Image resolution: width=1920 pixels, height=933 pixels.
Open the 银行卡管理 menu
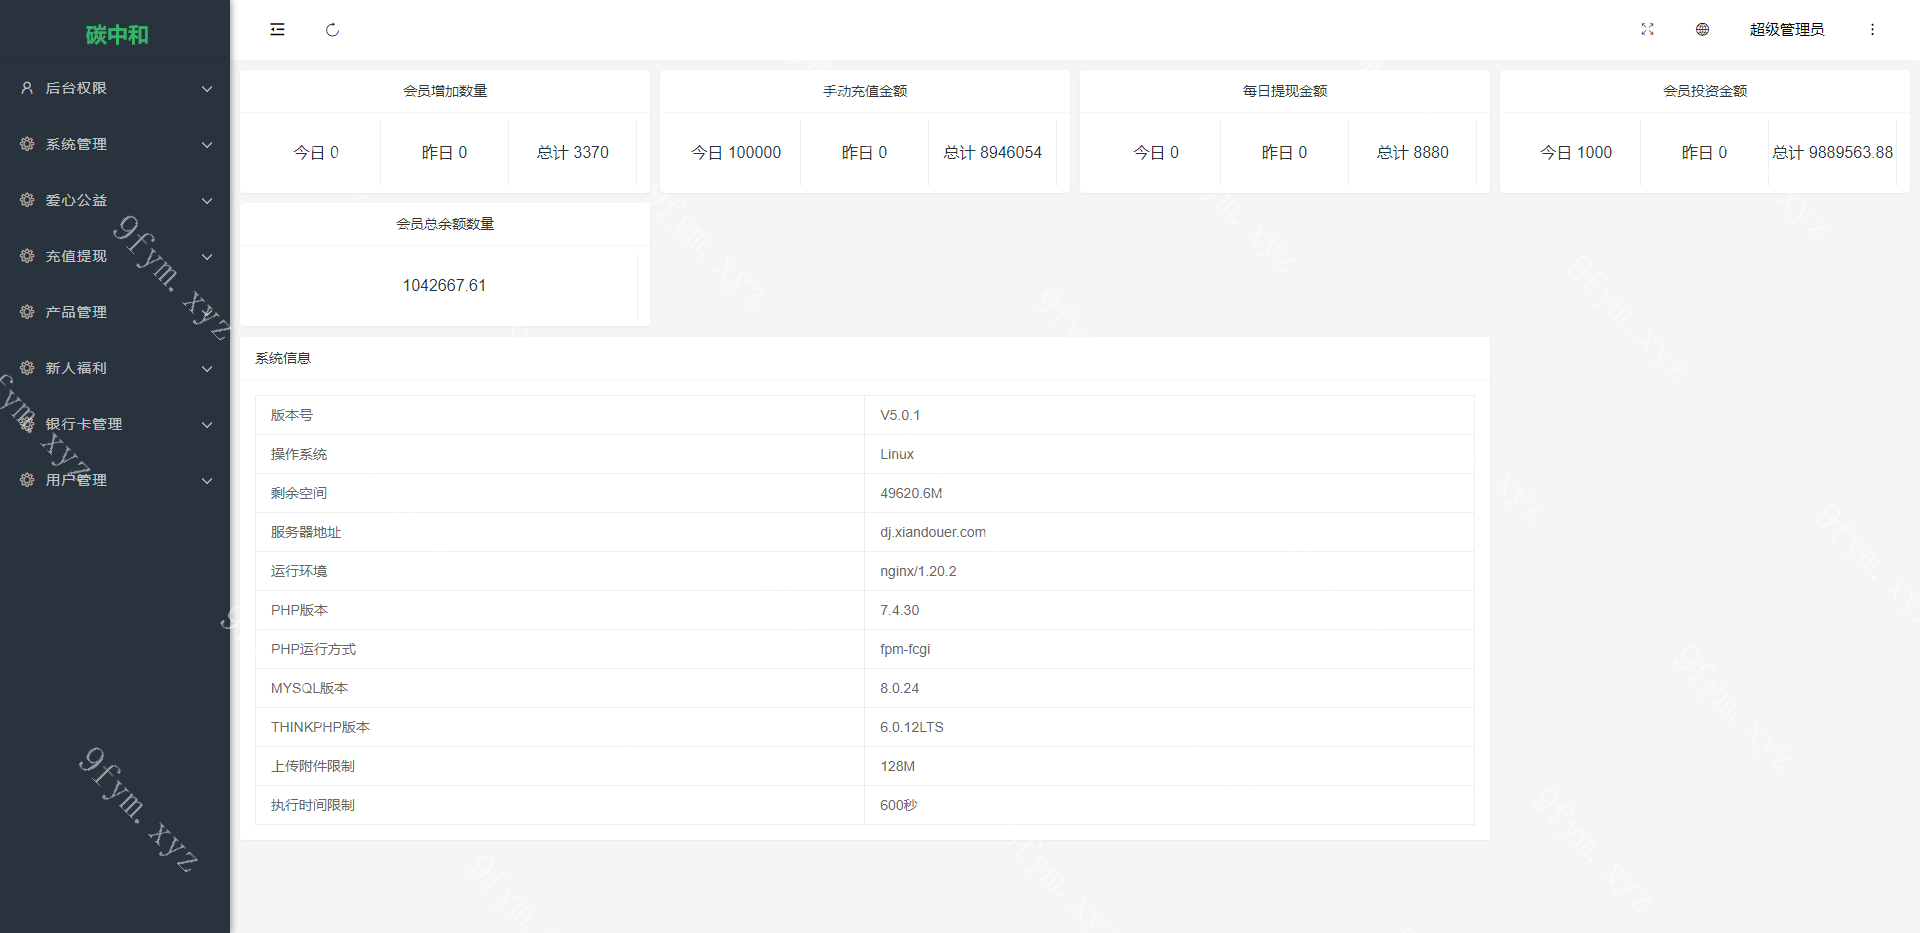tap(115, 424)
